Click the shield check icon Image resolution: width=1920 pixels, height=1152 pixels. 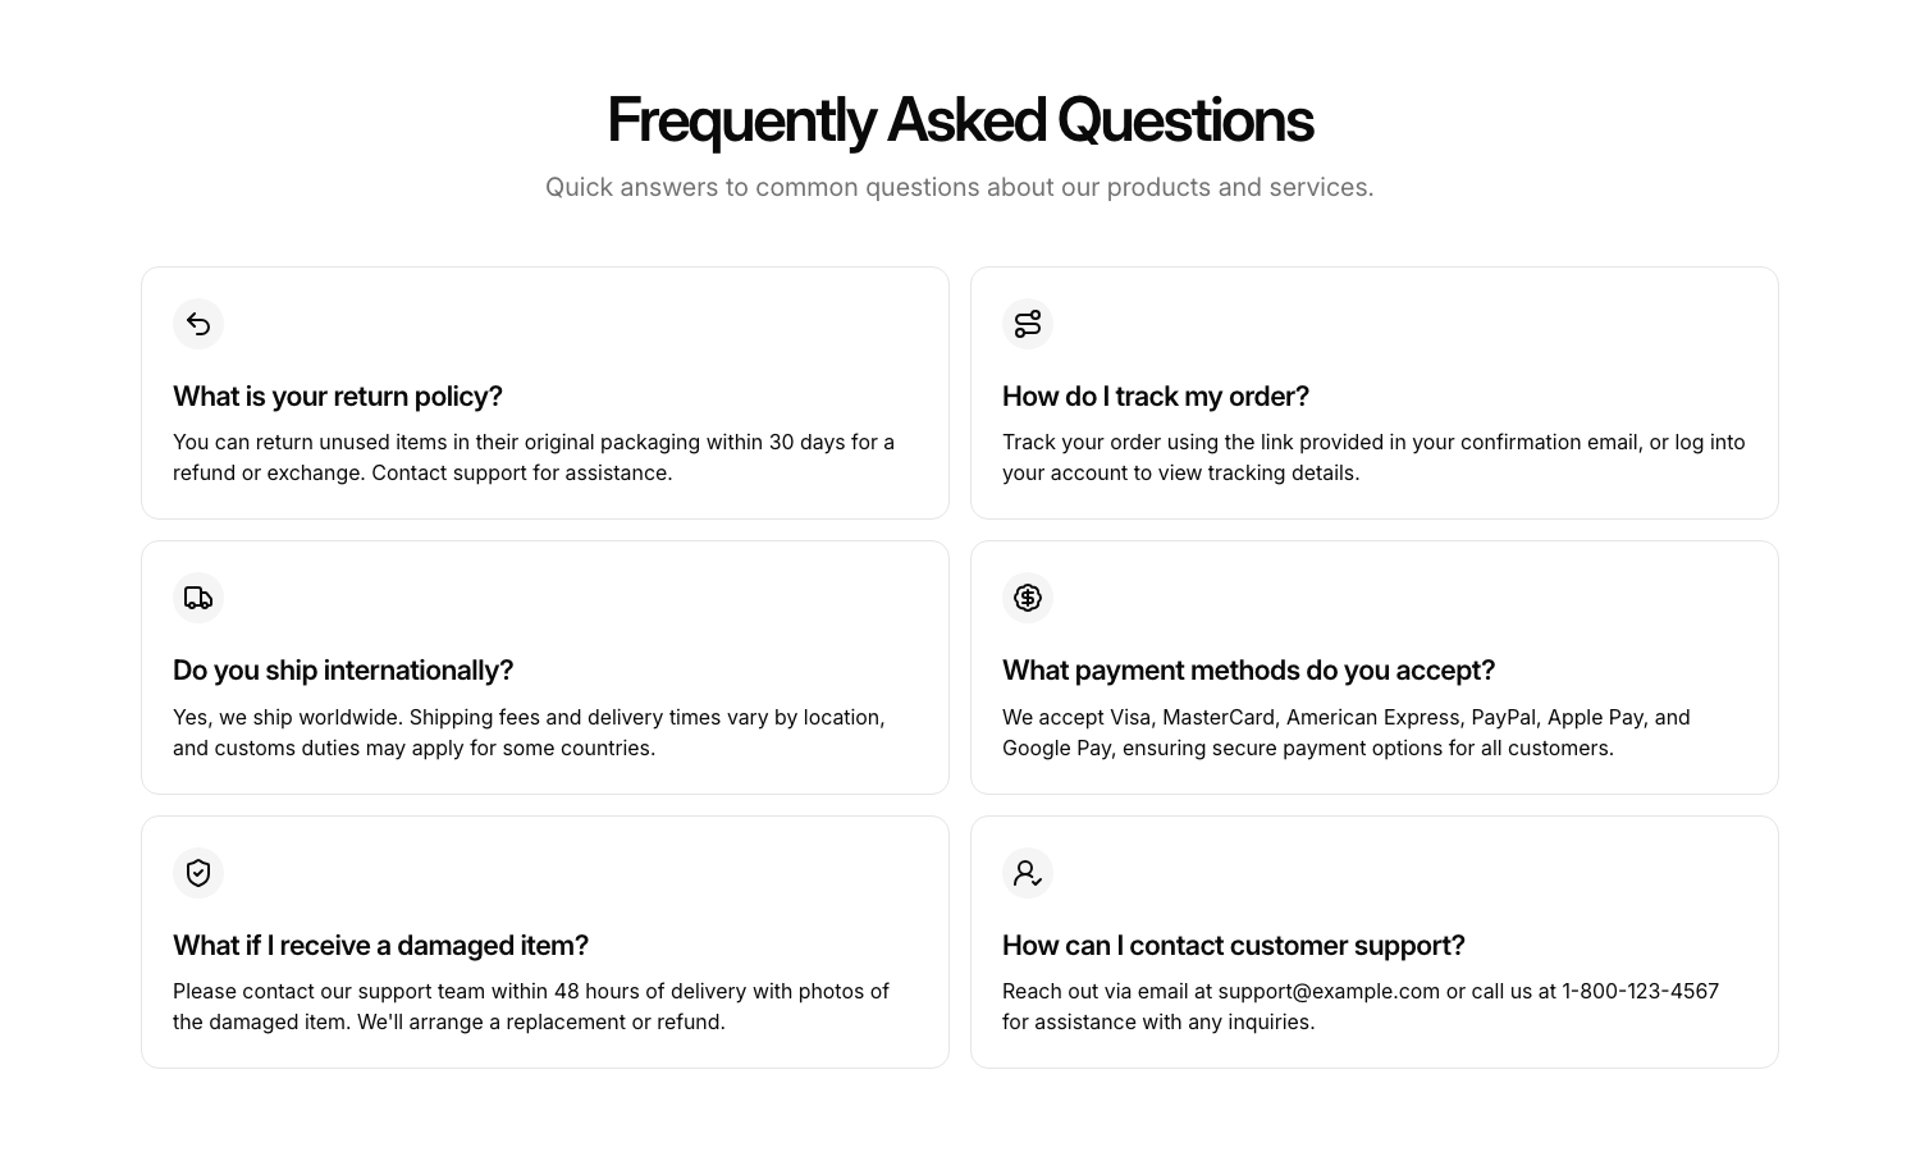coord(198,873)
